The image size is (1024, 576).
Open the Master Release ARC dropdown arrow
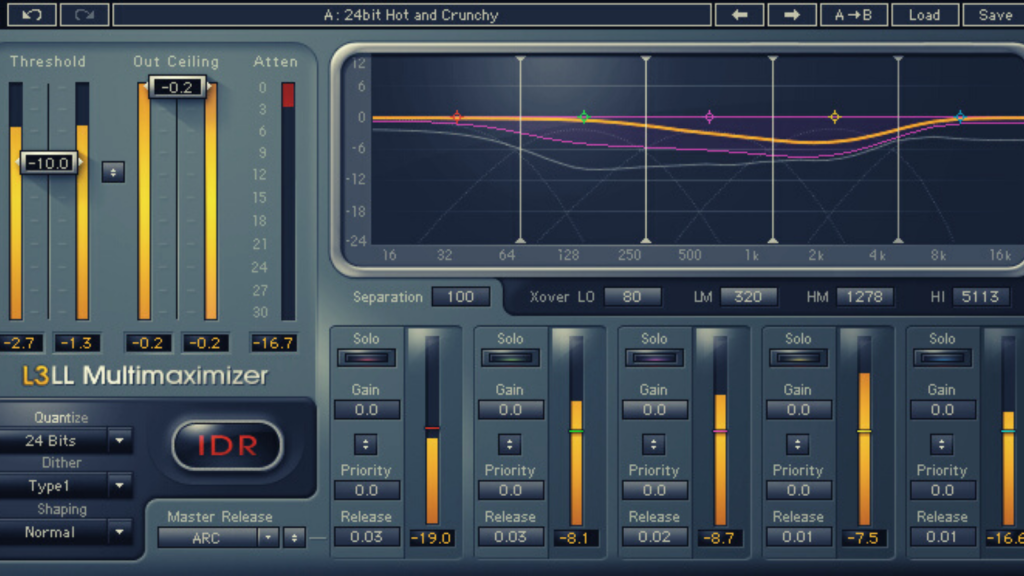(268, 537)
